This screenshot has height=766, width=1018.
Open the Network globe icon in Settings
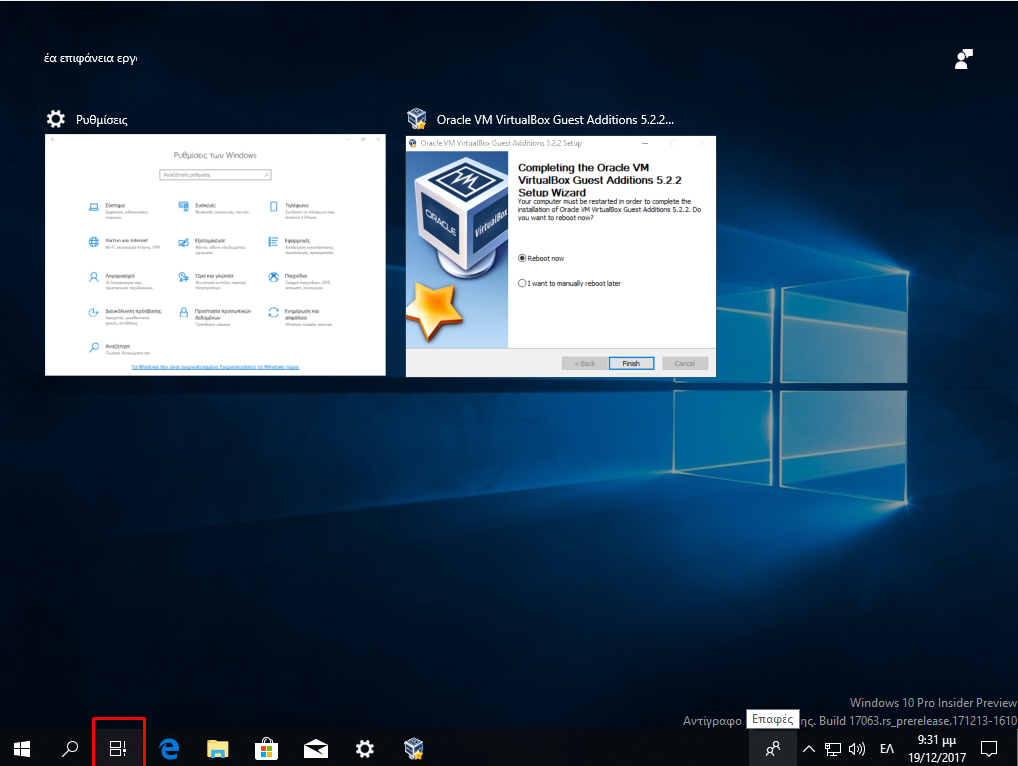click(93, 242)
